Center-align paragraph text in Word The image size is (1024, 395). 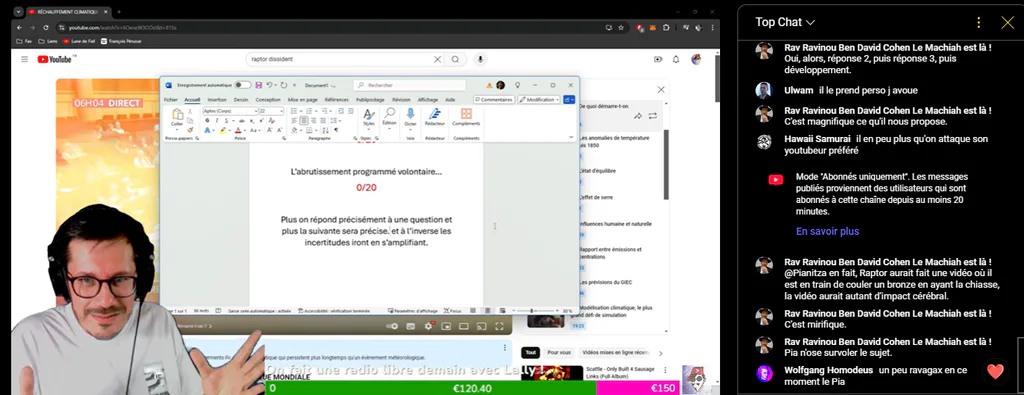(305, 121)
